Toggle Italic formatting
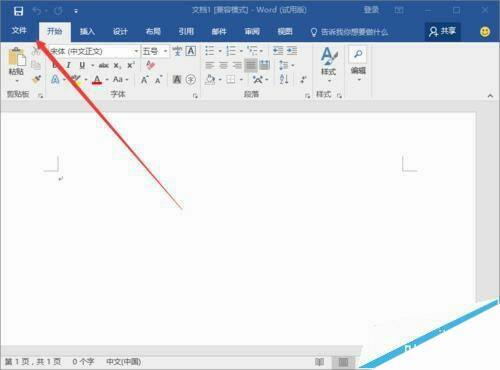Screen dimensions: 500x370 (x=69, y=65)
